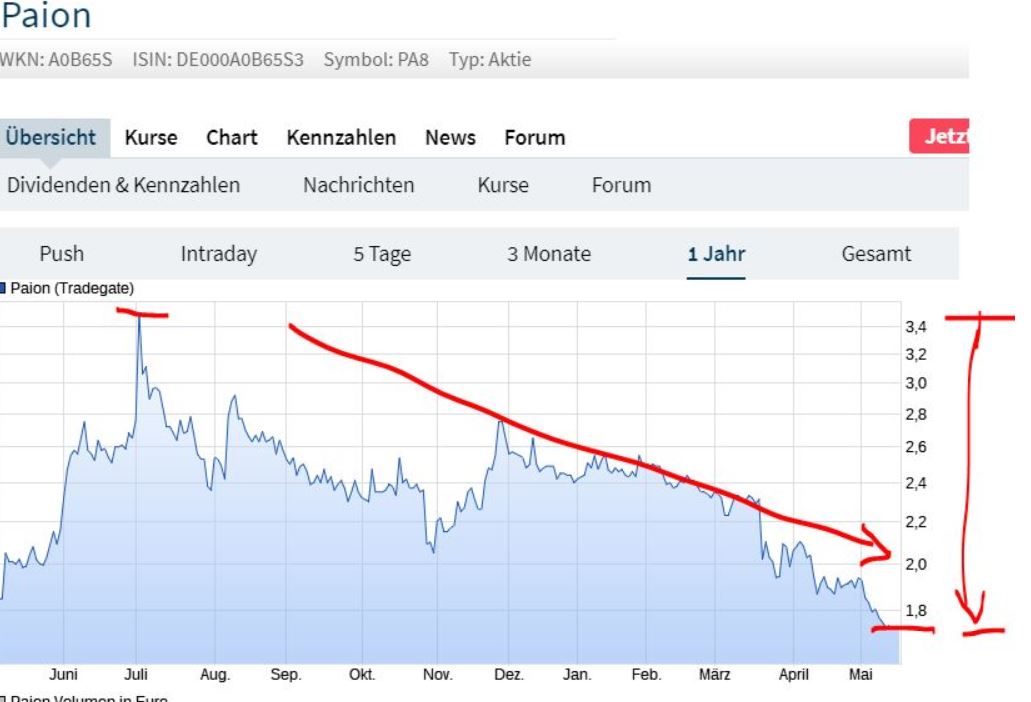The width and height of the screenshot is (1031, 702).
Task: Open the Übersicht tab
Action: click(51, 138)
